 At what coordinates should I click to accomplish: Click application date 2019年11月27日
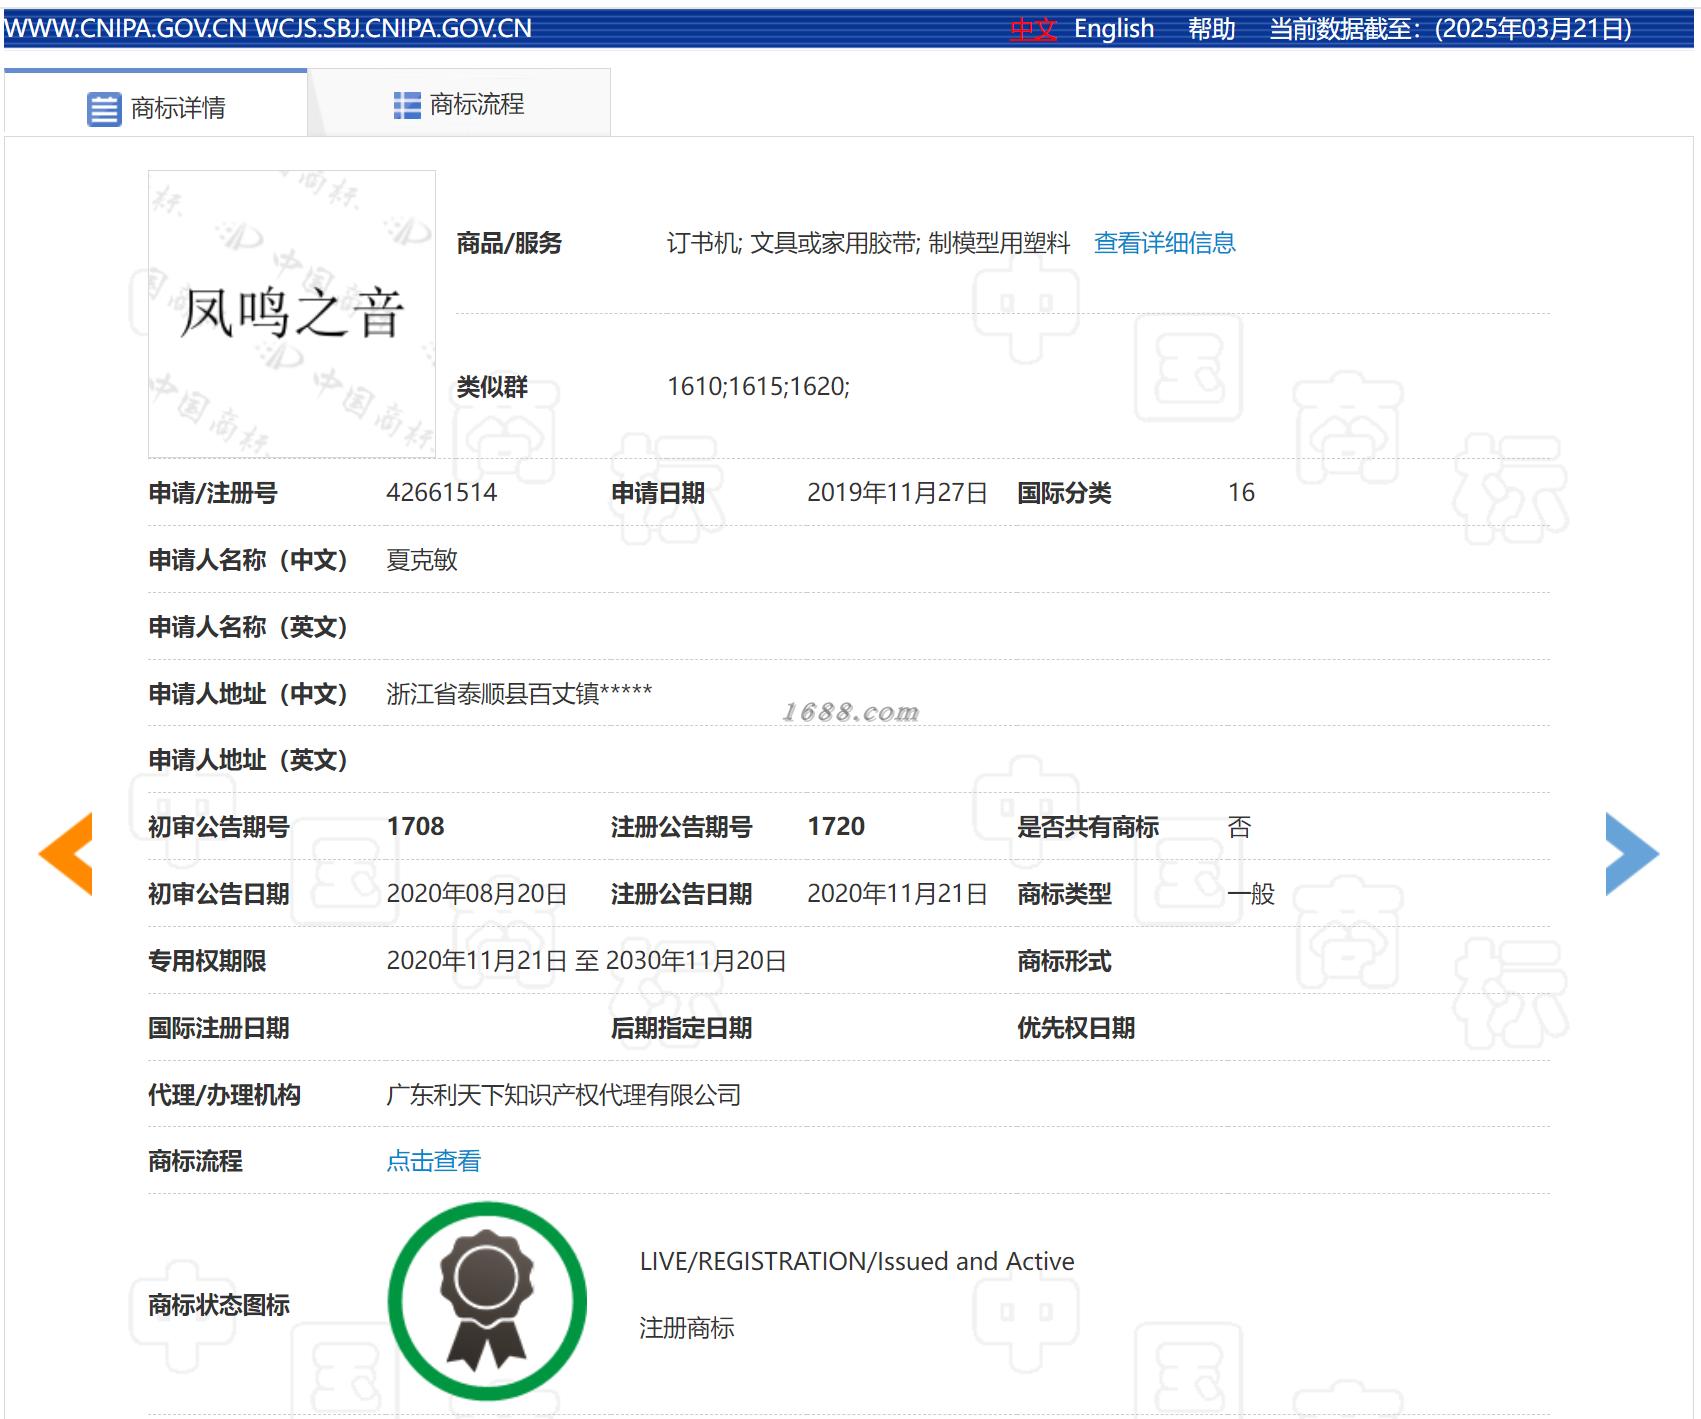coord(898,493)
